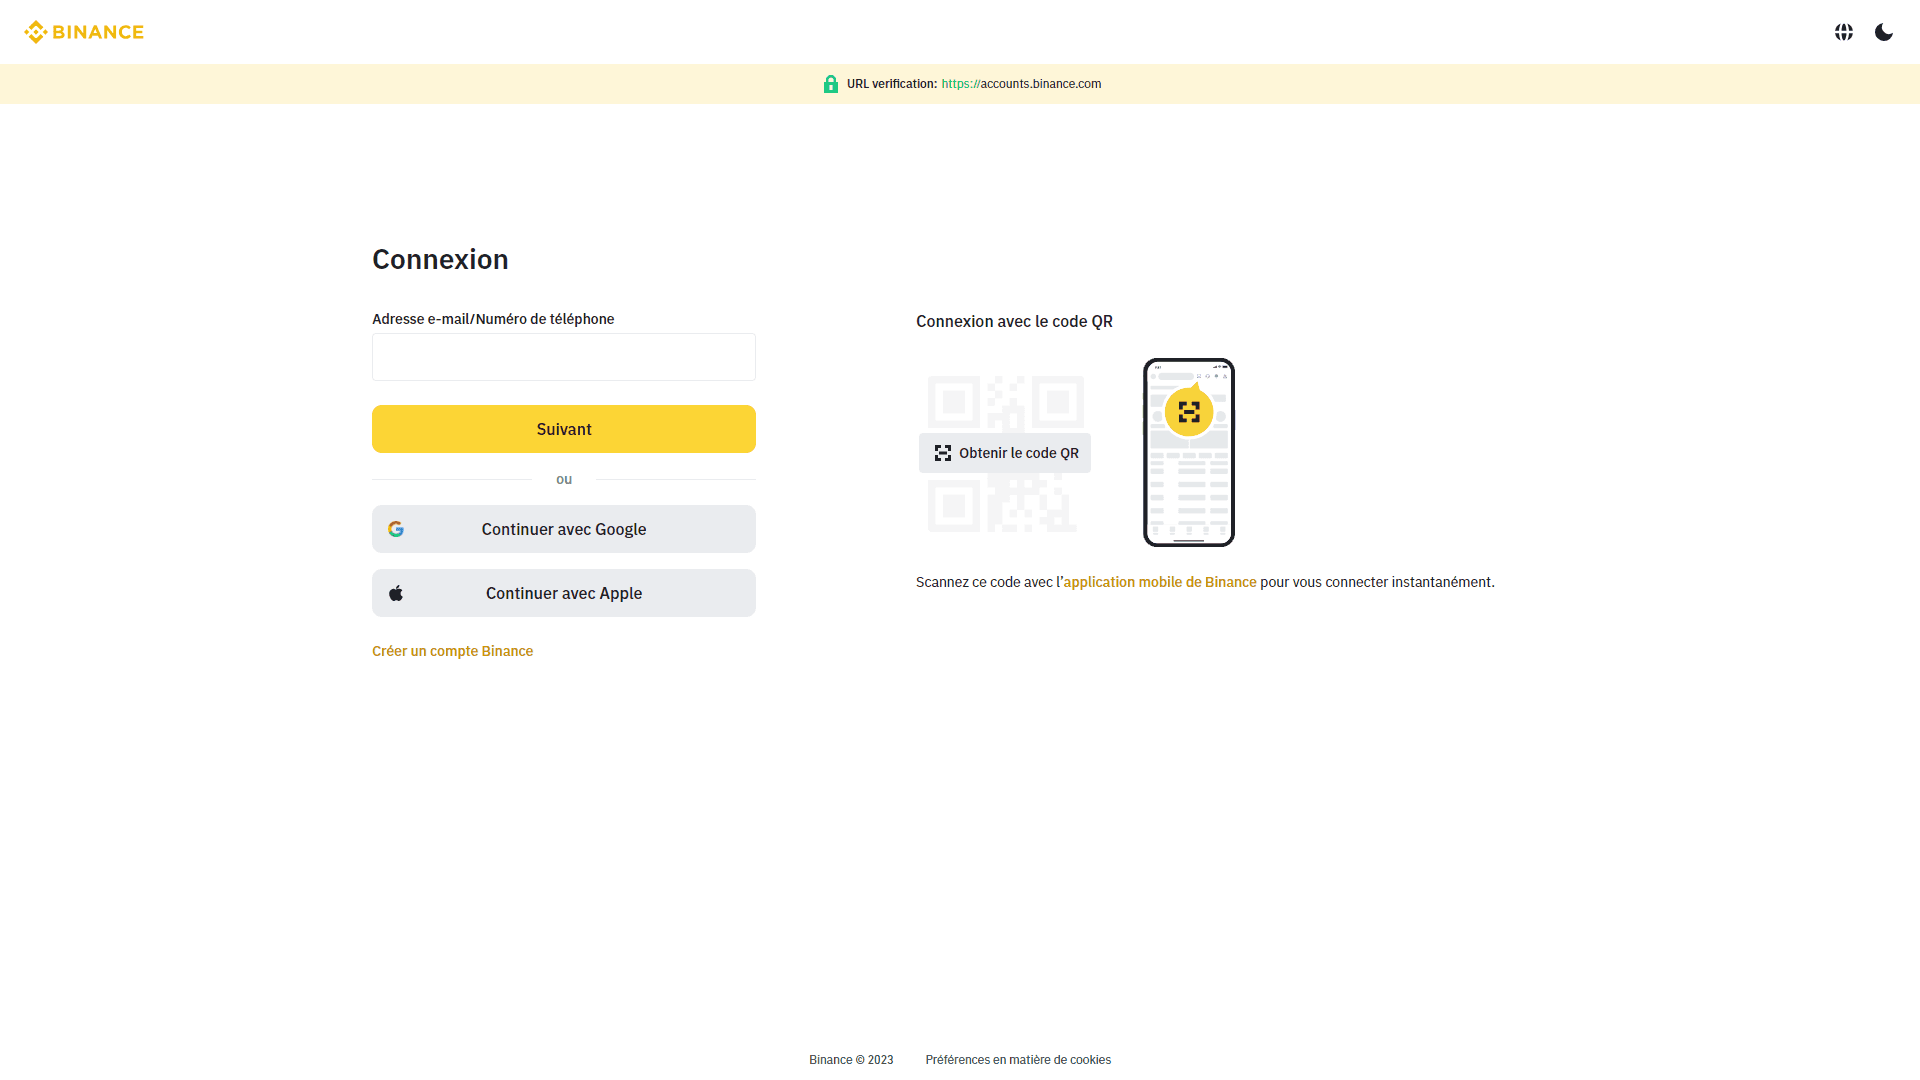Click the scan icon on phone illustration
The image size is (1920, 1080).
[x=1189, y=412]
